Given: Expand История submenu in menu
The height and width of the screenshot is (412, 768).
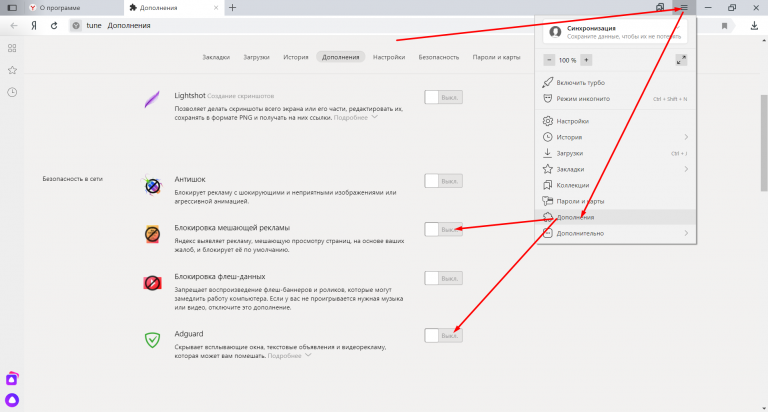Looking at the screenshot, I should pyautogui.click(x=686, y=137).
